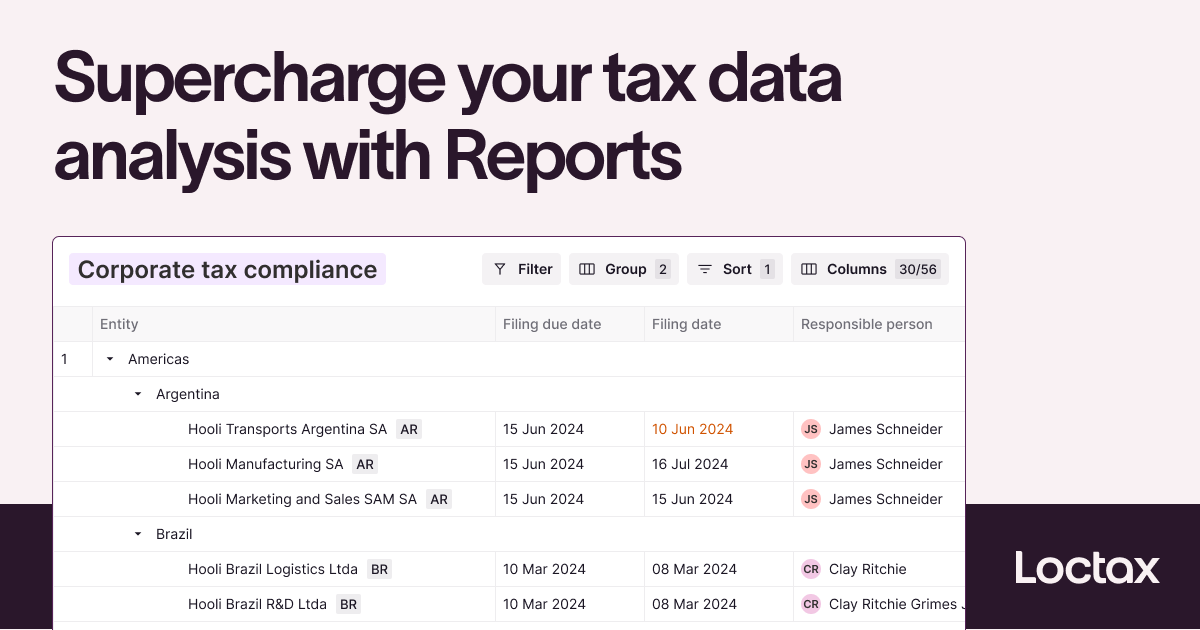Select the Filing due date column header
Viewport: 1200px width, 630px height.
[550, 324]
